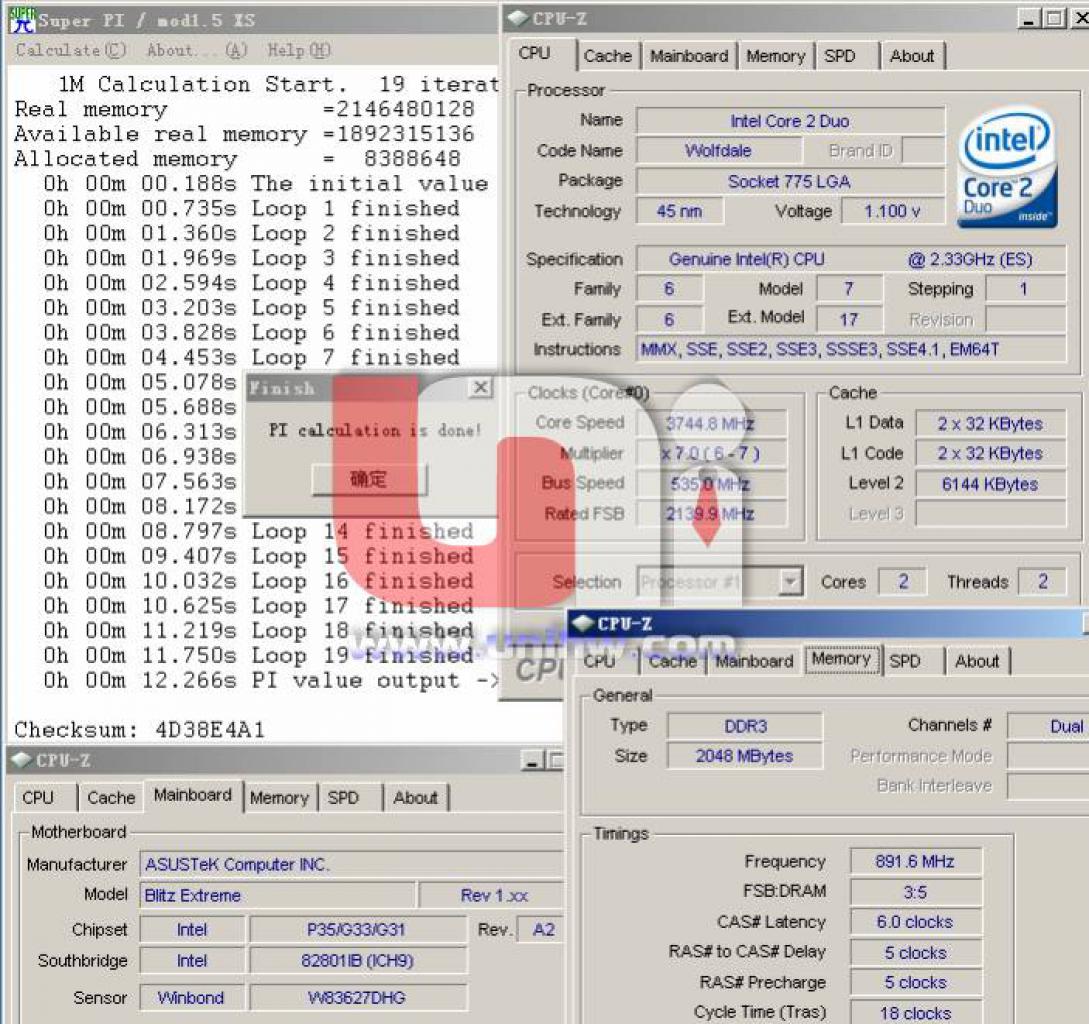Open Cache tab in Mainboard CPU-Z window
This screenshot has height=1024, width=1089.
tap(111, 798)
